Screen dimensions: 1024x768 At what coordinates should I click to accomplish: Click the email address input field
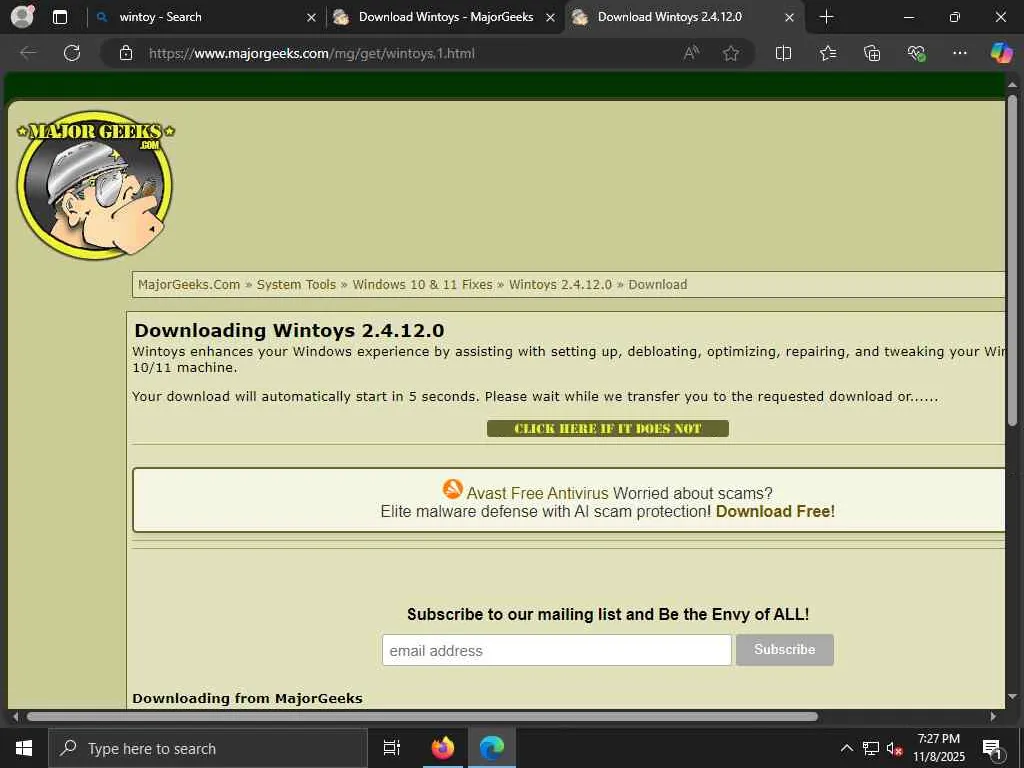(x=556, y=650)
